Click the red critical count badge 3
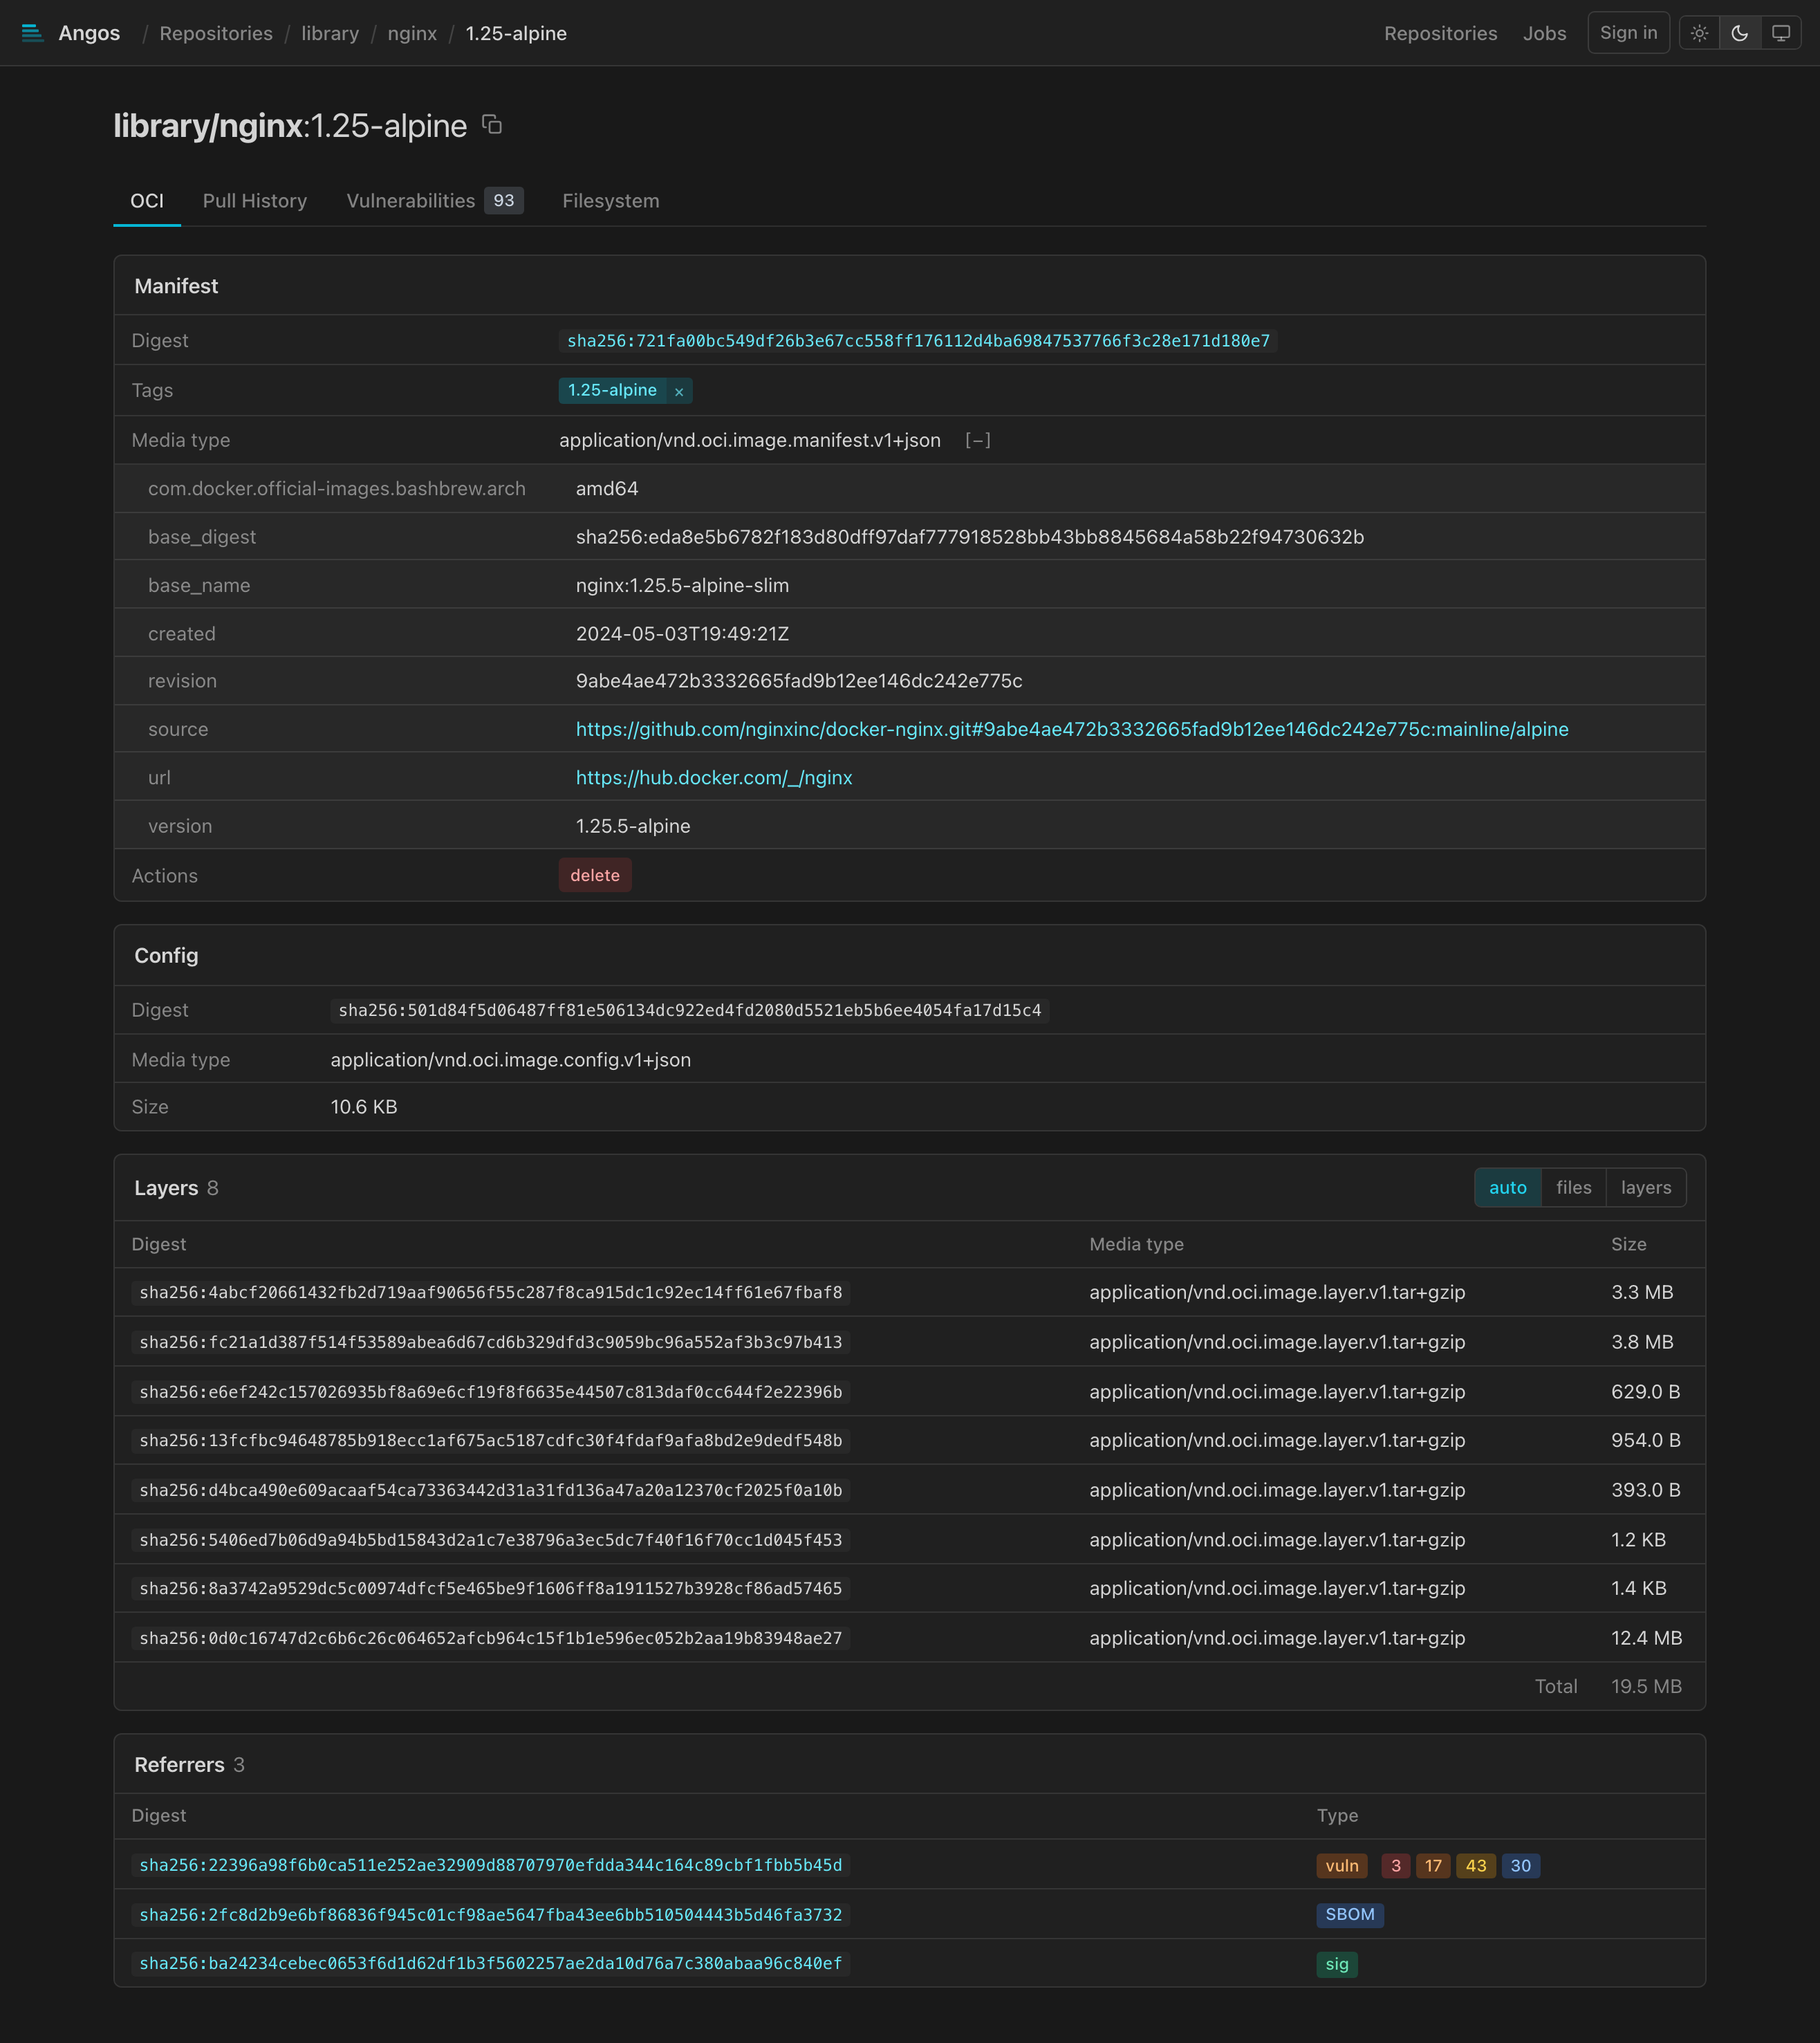The height and width of the screenshot is (2043, 1820). (1396, 1865)
